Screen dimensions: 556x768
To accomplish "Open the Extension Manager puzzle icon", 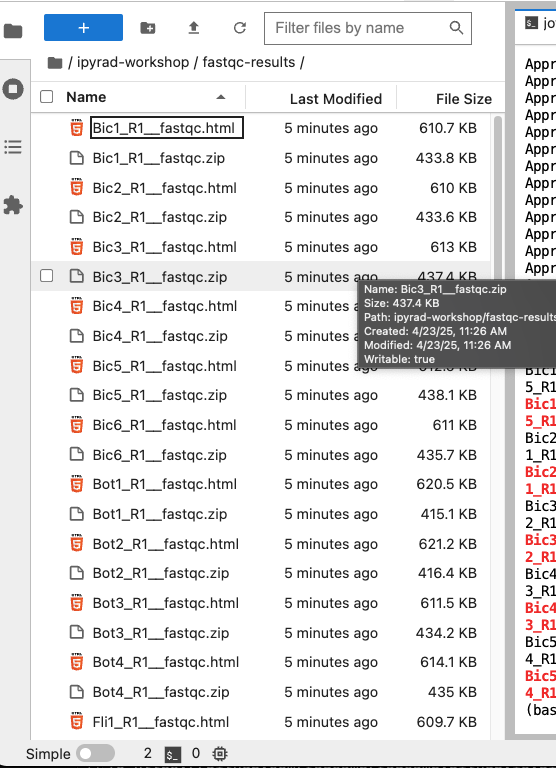I will (13, 205).
